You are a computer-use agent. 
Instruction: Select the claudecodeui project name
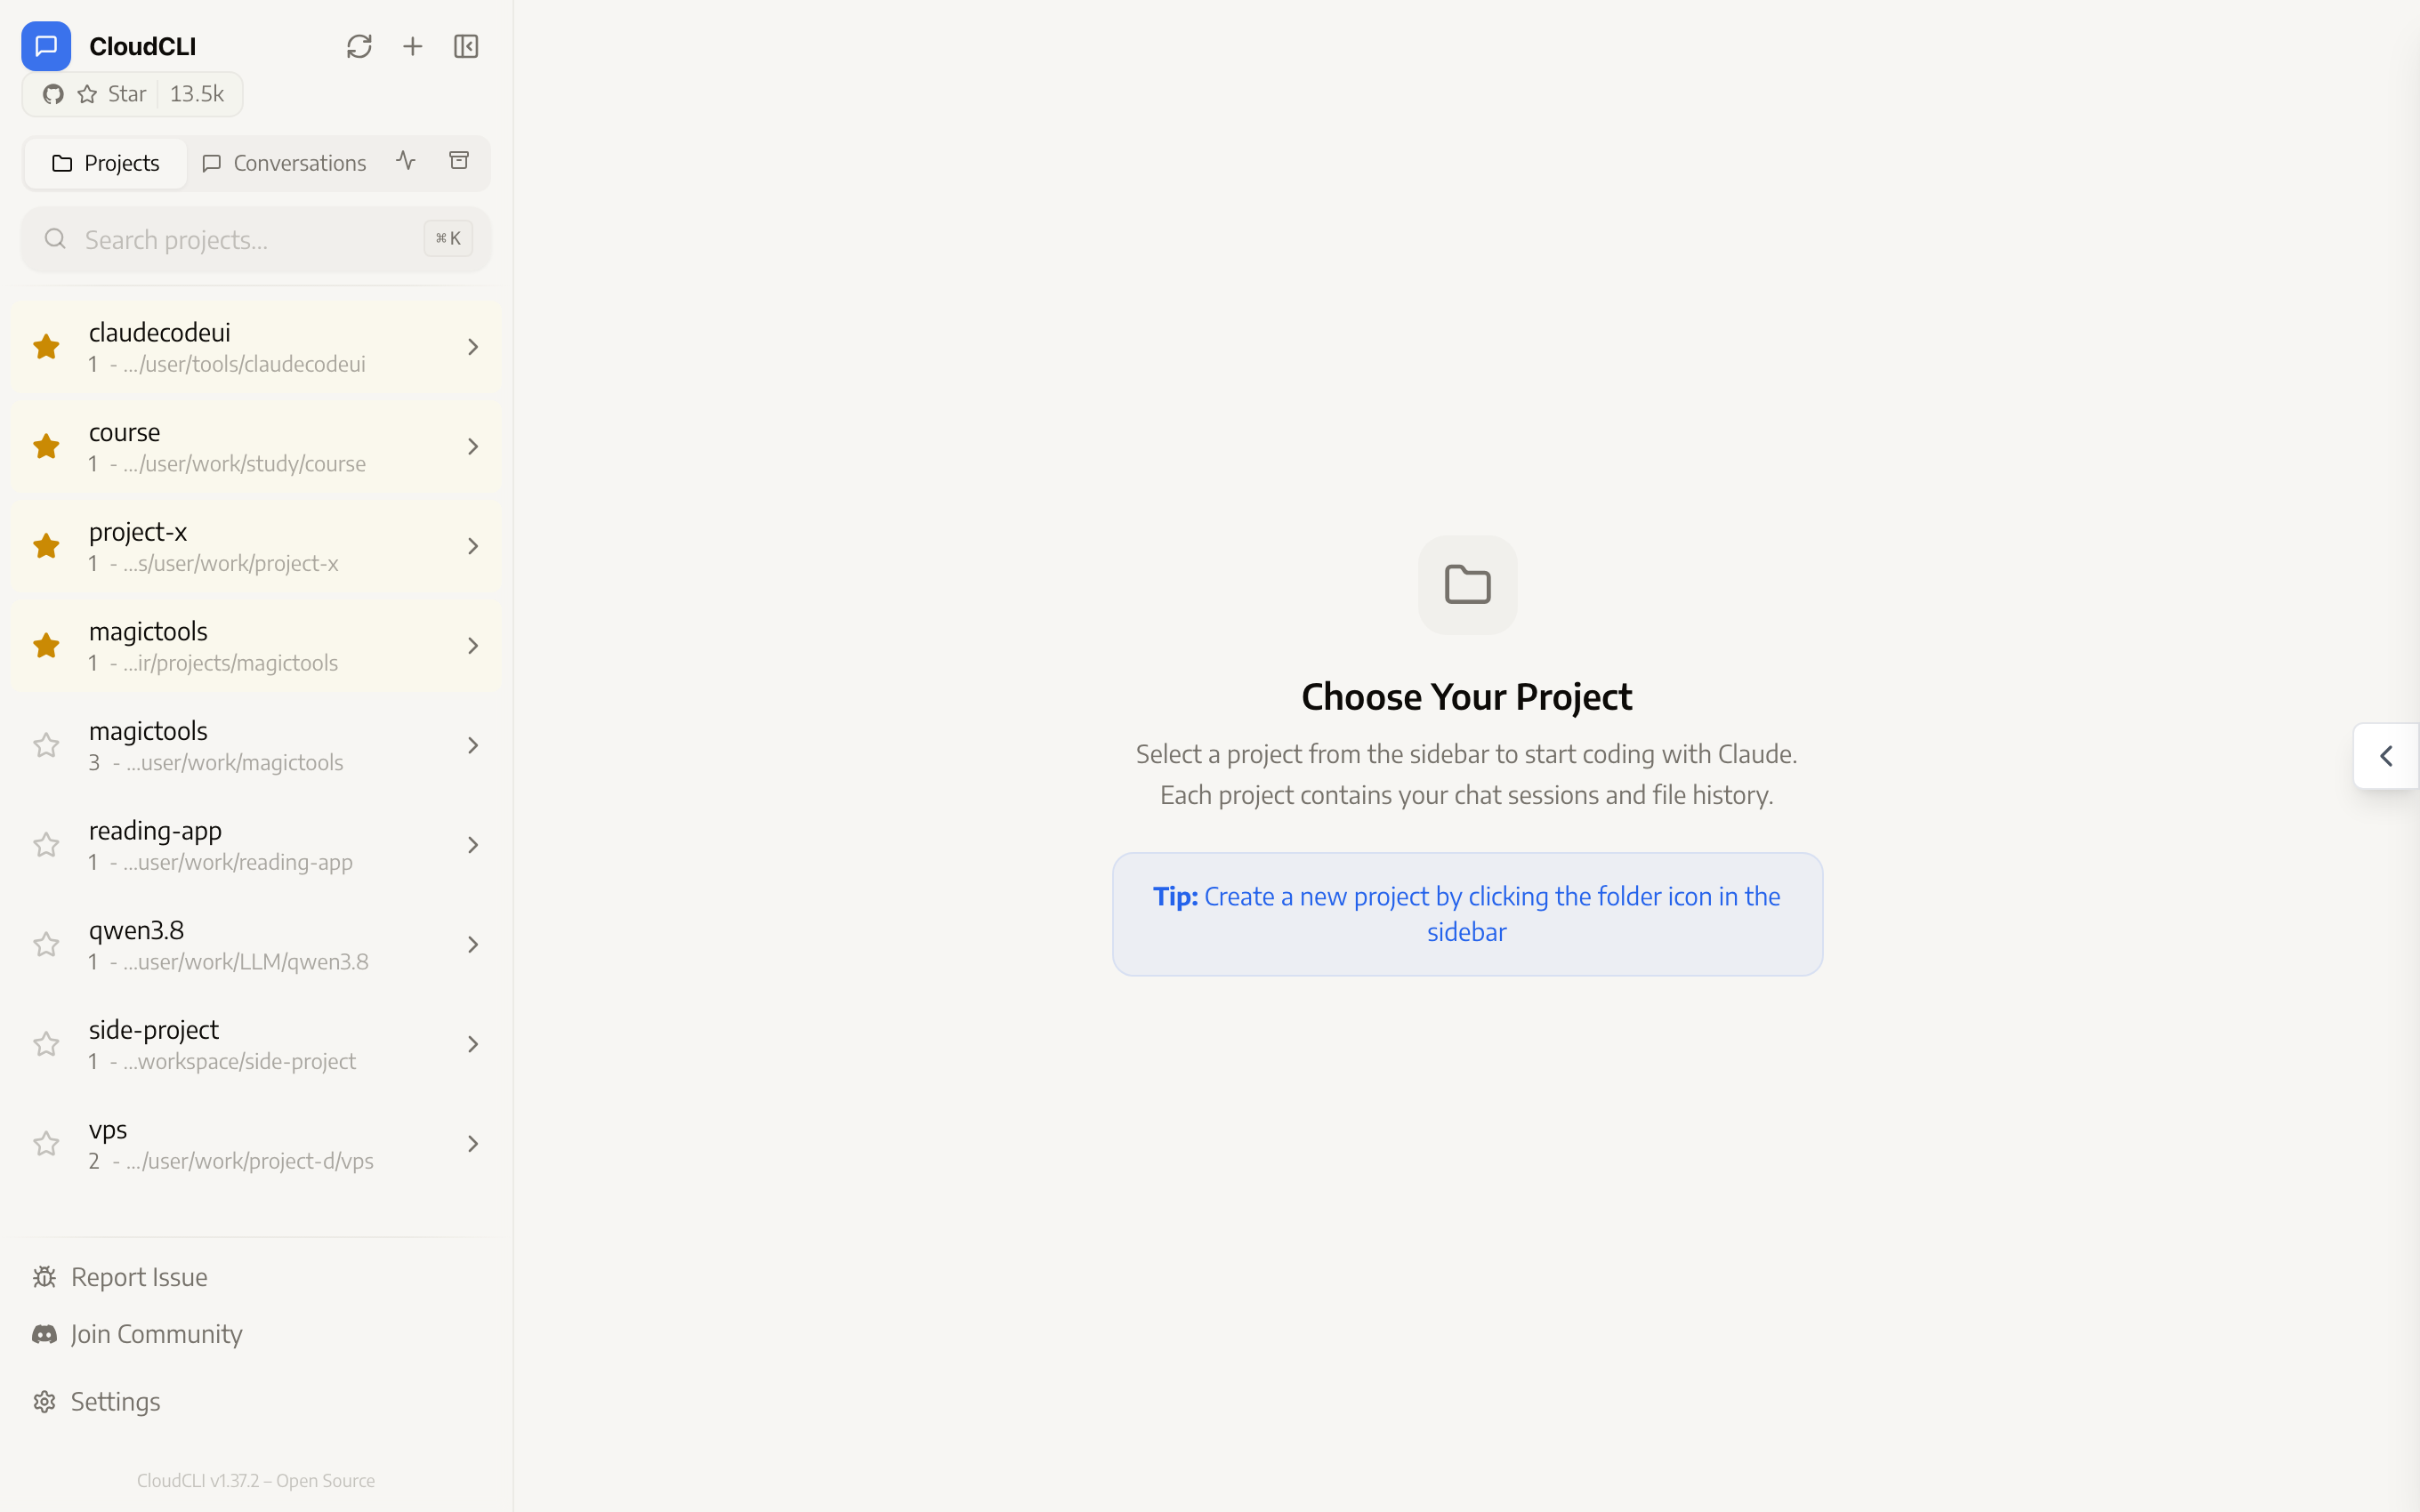(x=159, y=332)
